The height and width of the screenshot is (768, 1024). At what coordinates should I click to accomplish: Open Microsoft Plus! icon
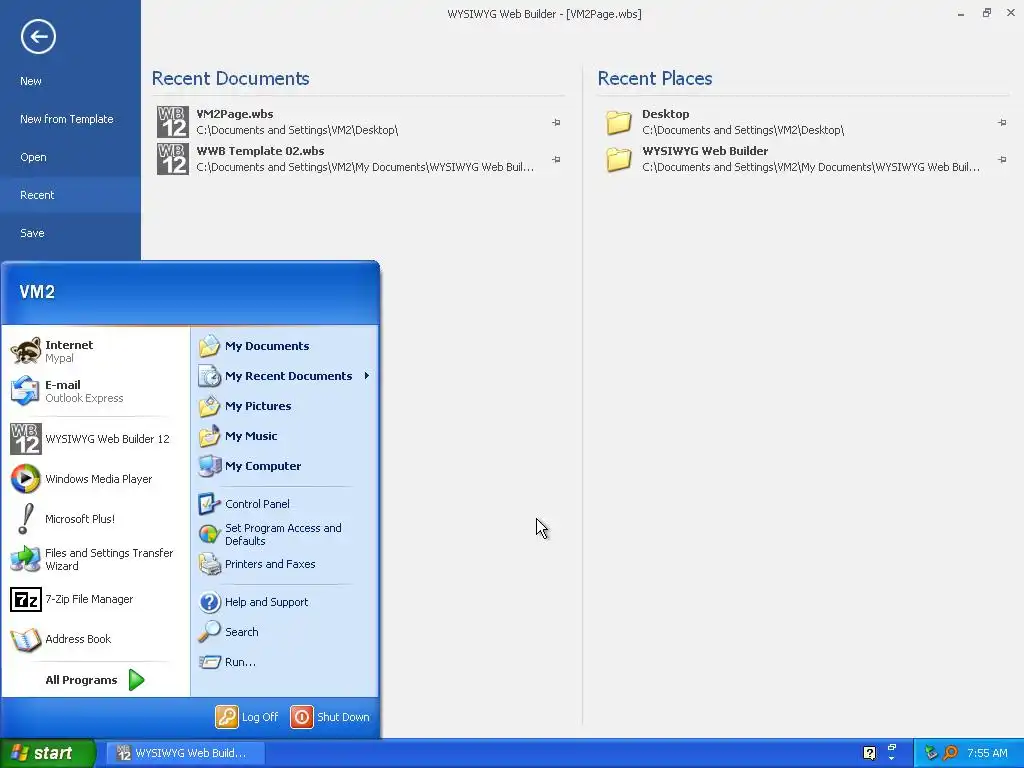[25, 519]
